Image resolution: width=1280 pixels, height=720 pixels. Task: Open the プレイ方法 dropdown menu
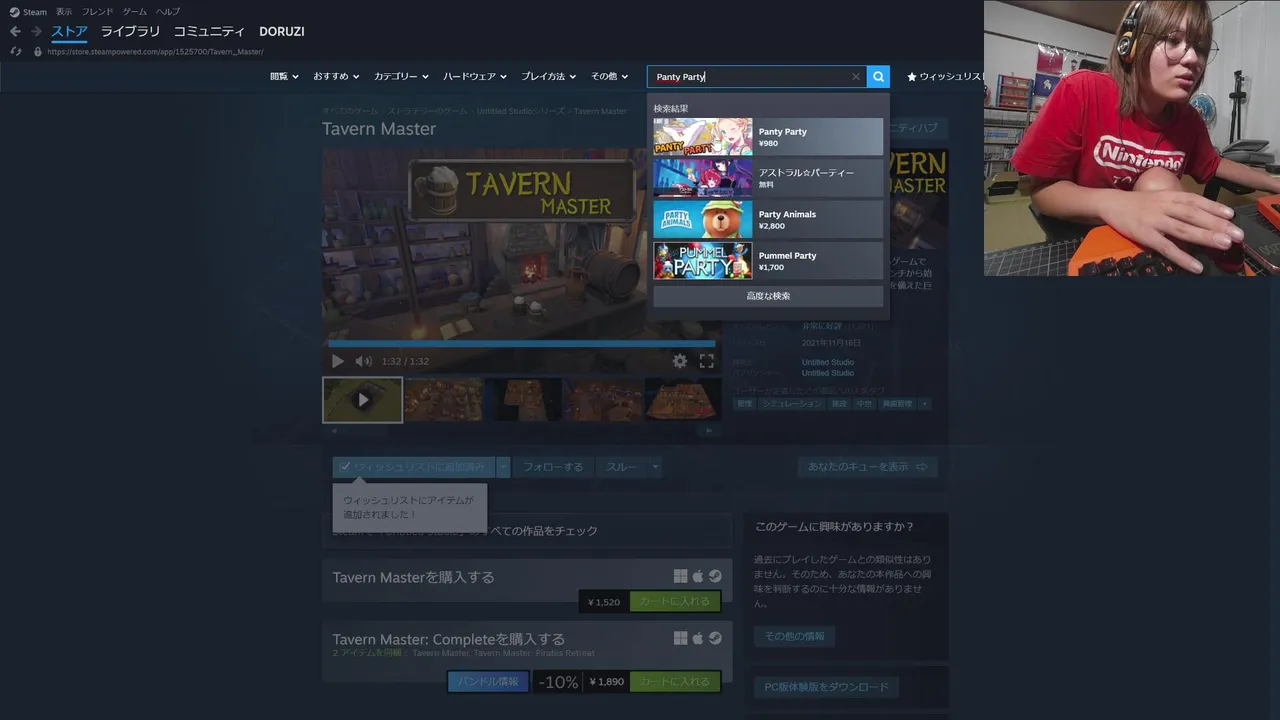point(550,77)
